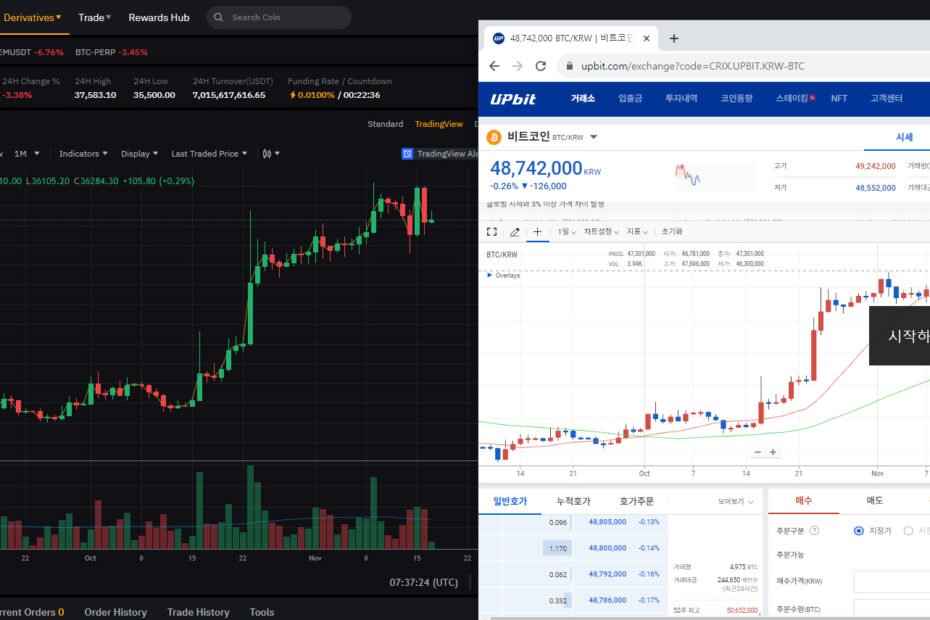The image size is (930, 620).
Task: Expand the Last Traded Price dropdown
Action: 209,154
